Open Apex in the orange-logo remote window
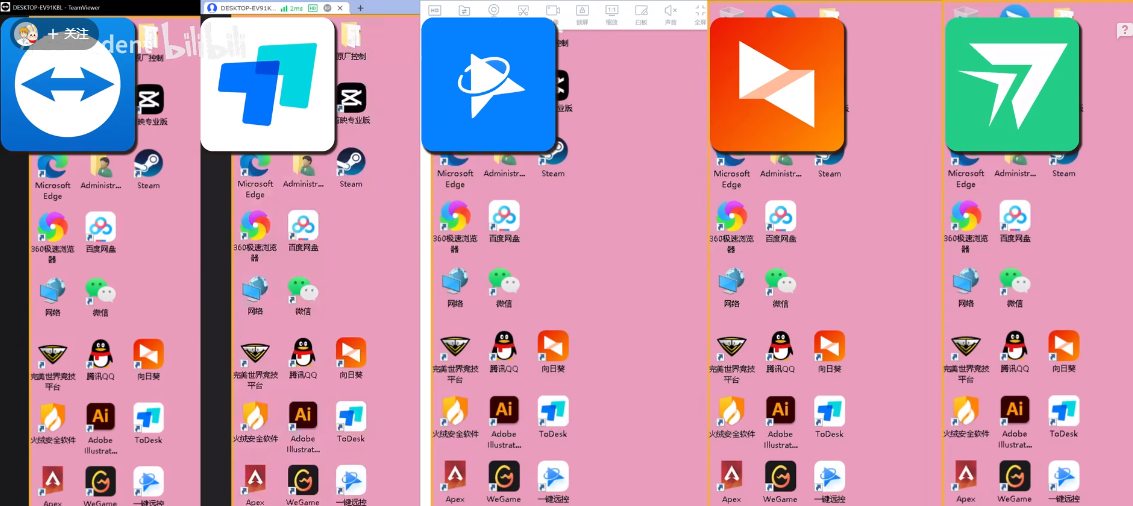Screen dimensions: 1133x506 coord(731,482)
